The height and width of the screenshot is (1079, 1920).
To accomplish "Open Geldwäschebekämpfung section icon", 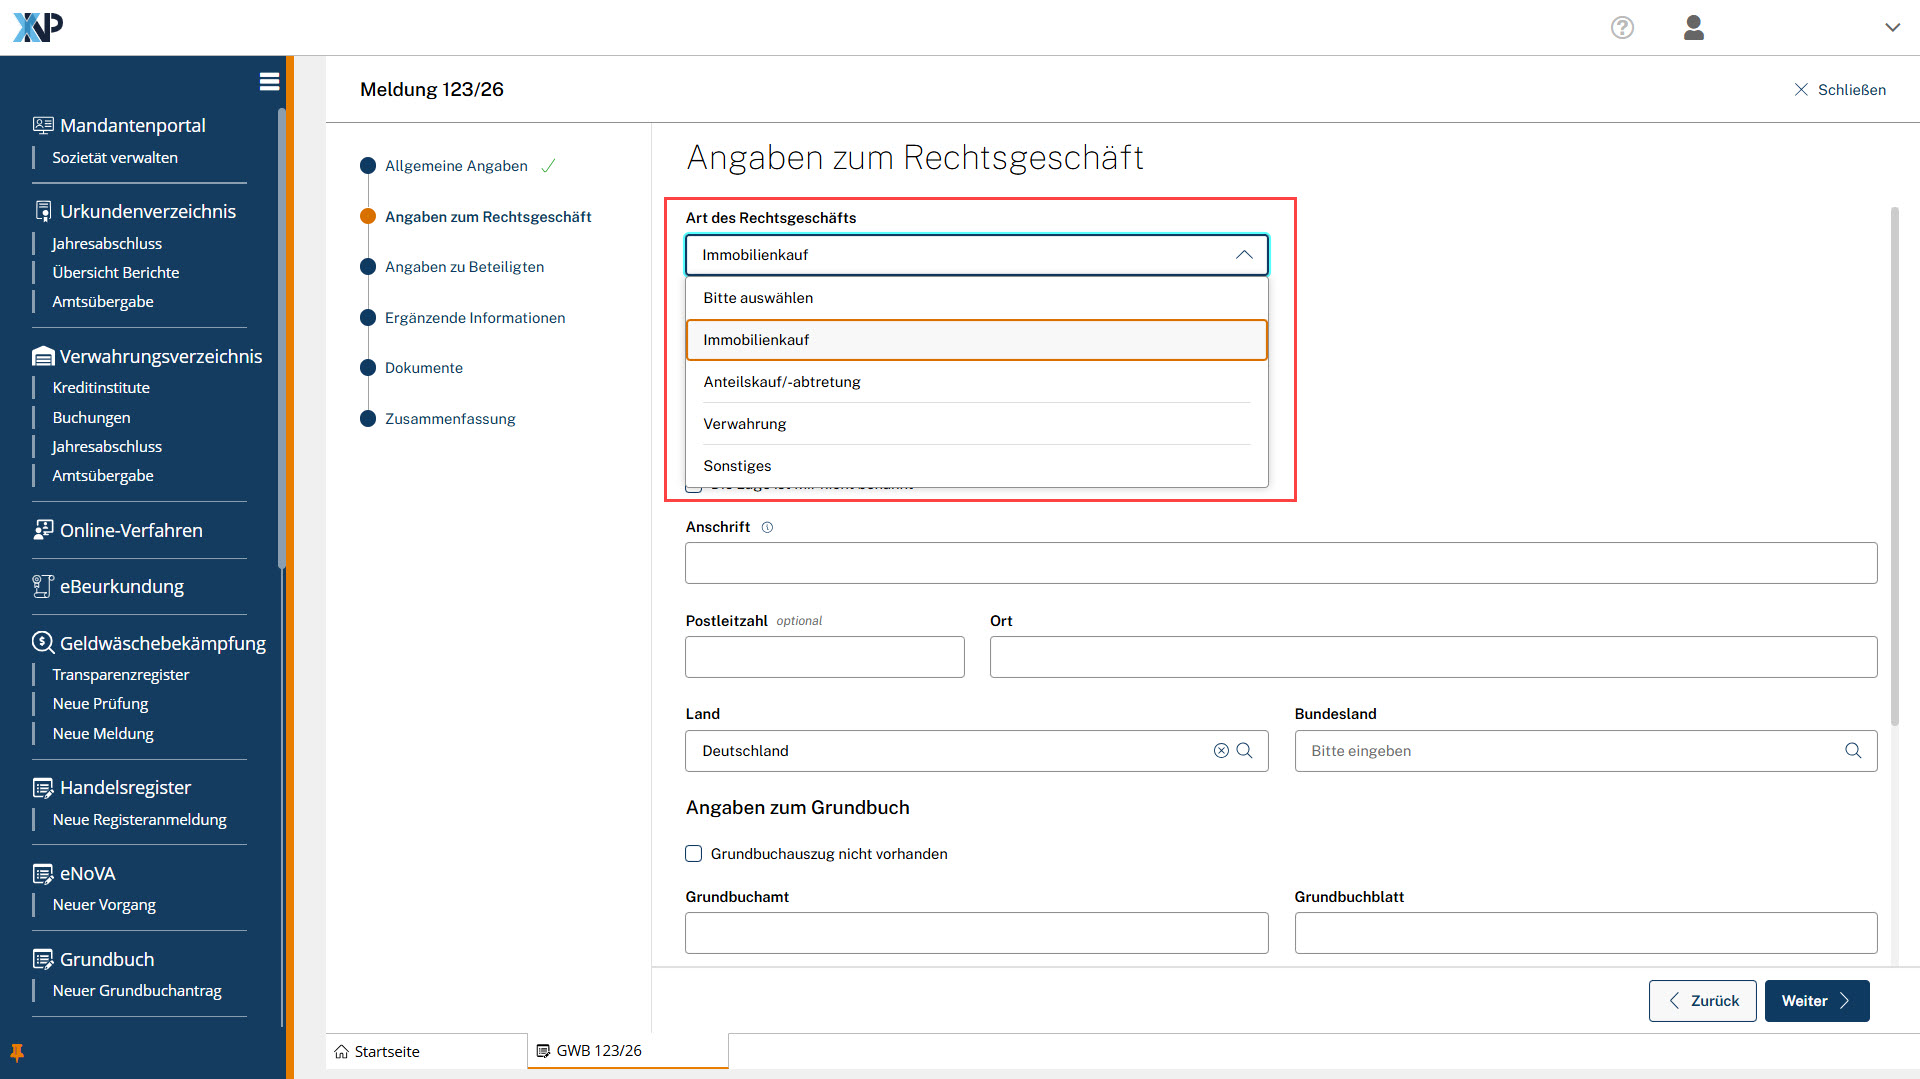I will click(42, 643).
